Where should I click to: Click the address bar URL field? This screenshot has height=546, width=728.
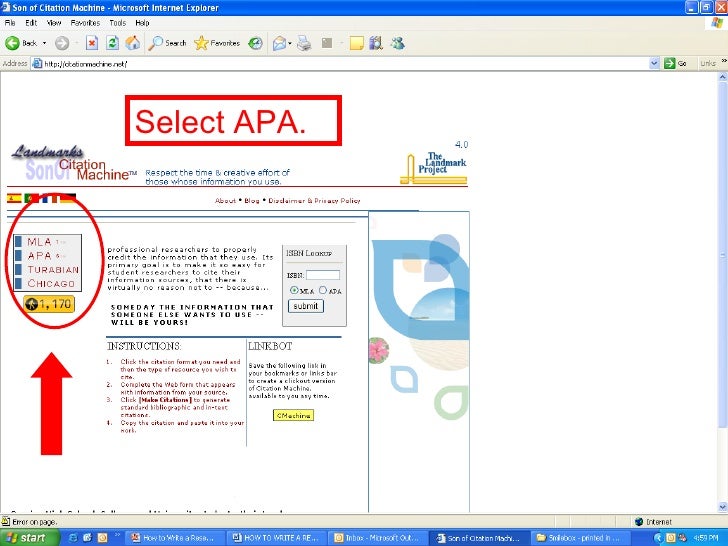coord(344,64)
